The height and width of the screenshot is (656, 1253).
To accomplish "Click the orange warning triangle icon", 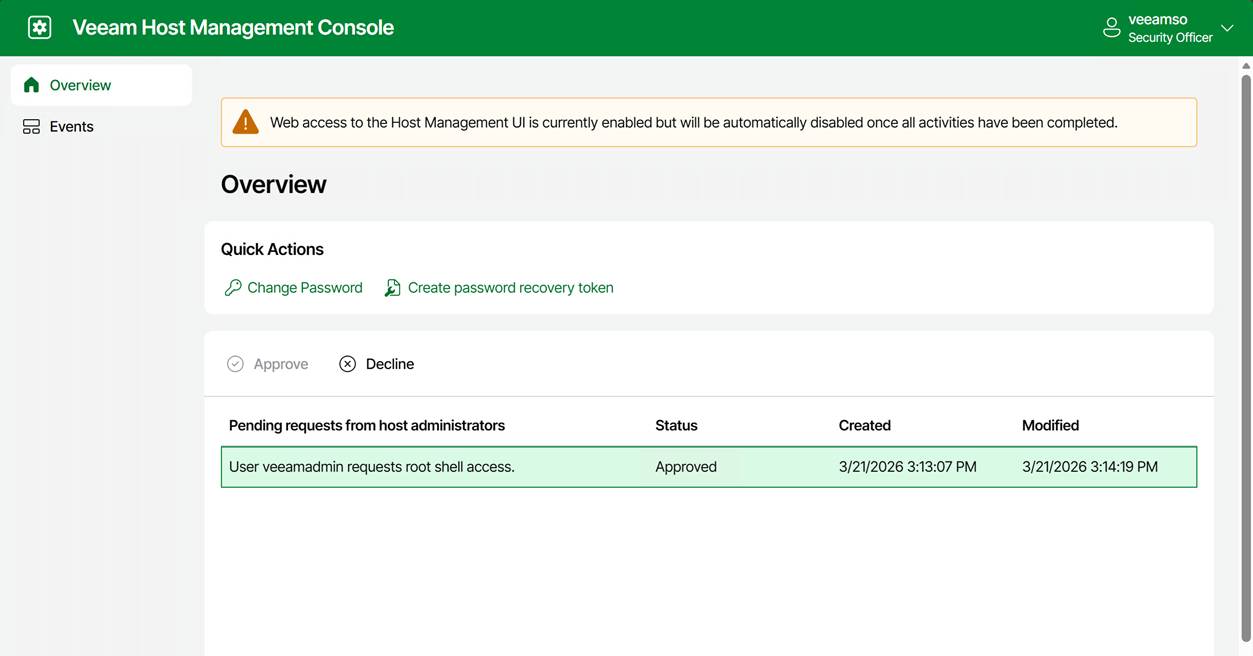I will [x=245, y=122].
